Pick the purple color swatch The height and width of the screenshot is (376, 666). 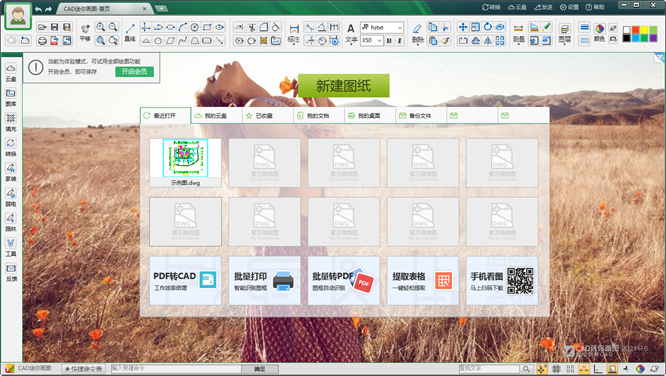click(x=653, y=38)
